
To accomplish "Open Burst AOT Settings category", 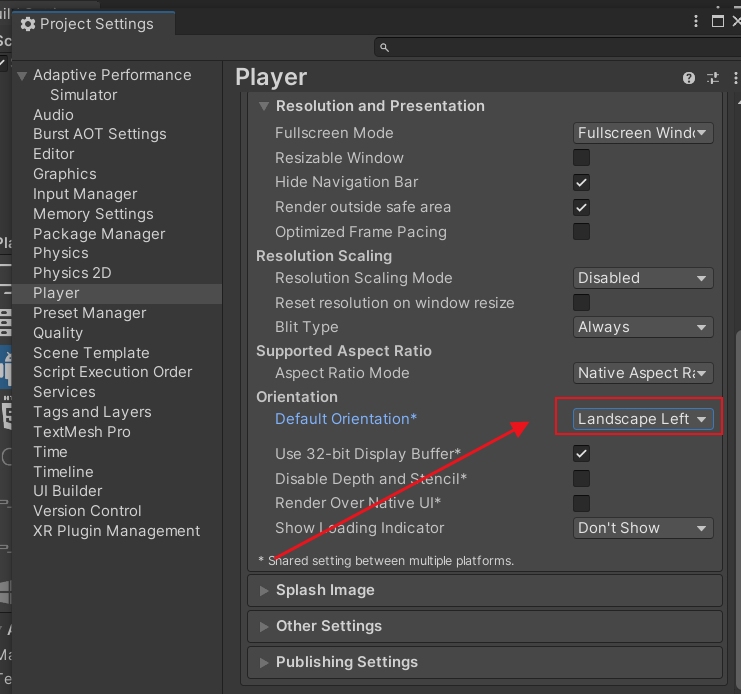I will click(100, 134).
